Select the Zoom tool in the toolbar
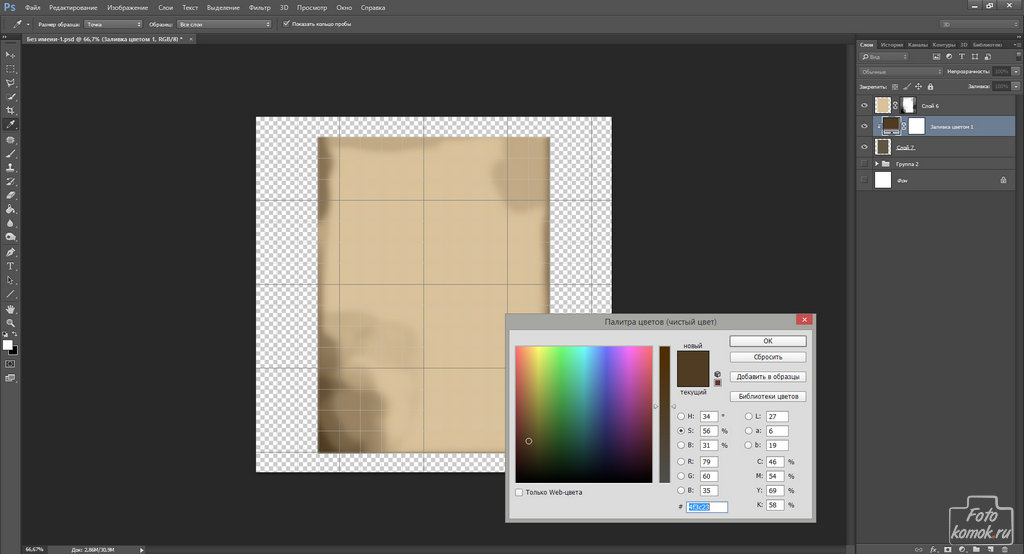The image size is (1024, 554). coord(11,324)
